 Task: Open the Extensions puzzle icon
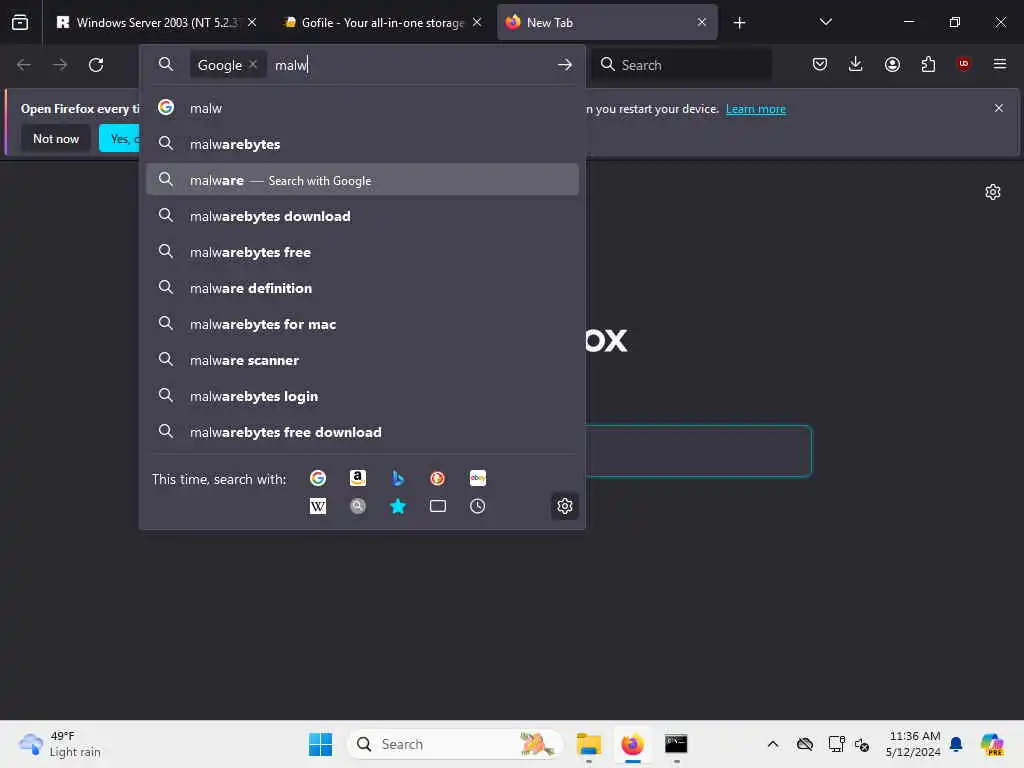point(928,64)
